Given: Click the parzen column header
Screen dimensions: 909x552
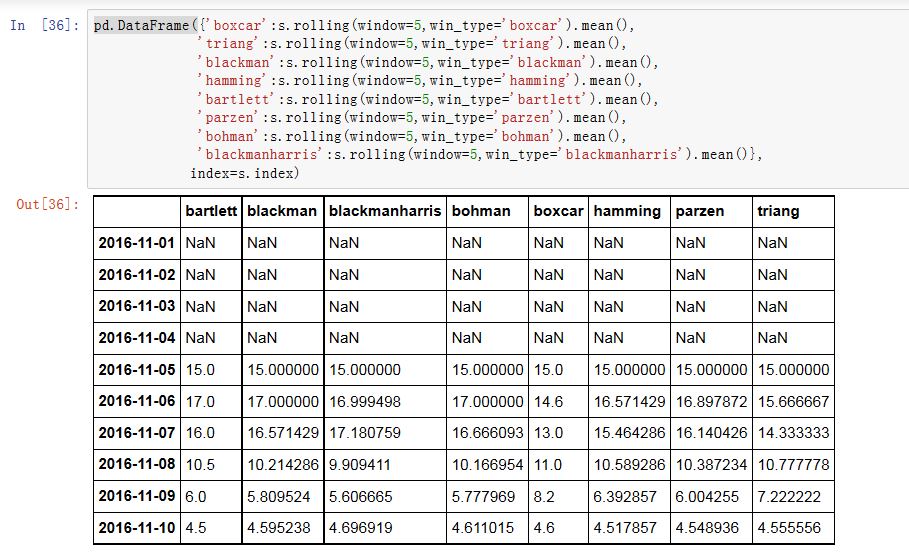Looking at the screenshot, I should pyautogui.click(x=699, y=211).
